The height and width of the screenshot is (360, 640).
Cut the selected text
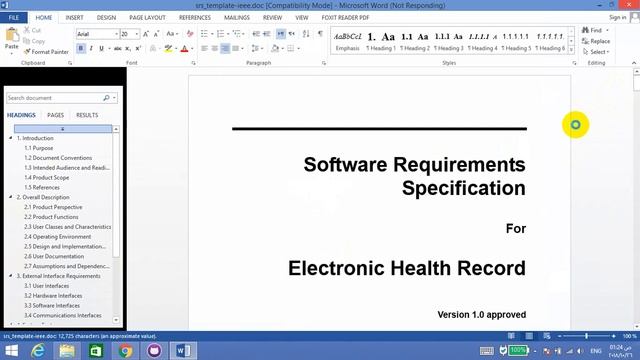32,30
